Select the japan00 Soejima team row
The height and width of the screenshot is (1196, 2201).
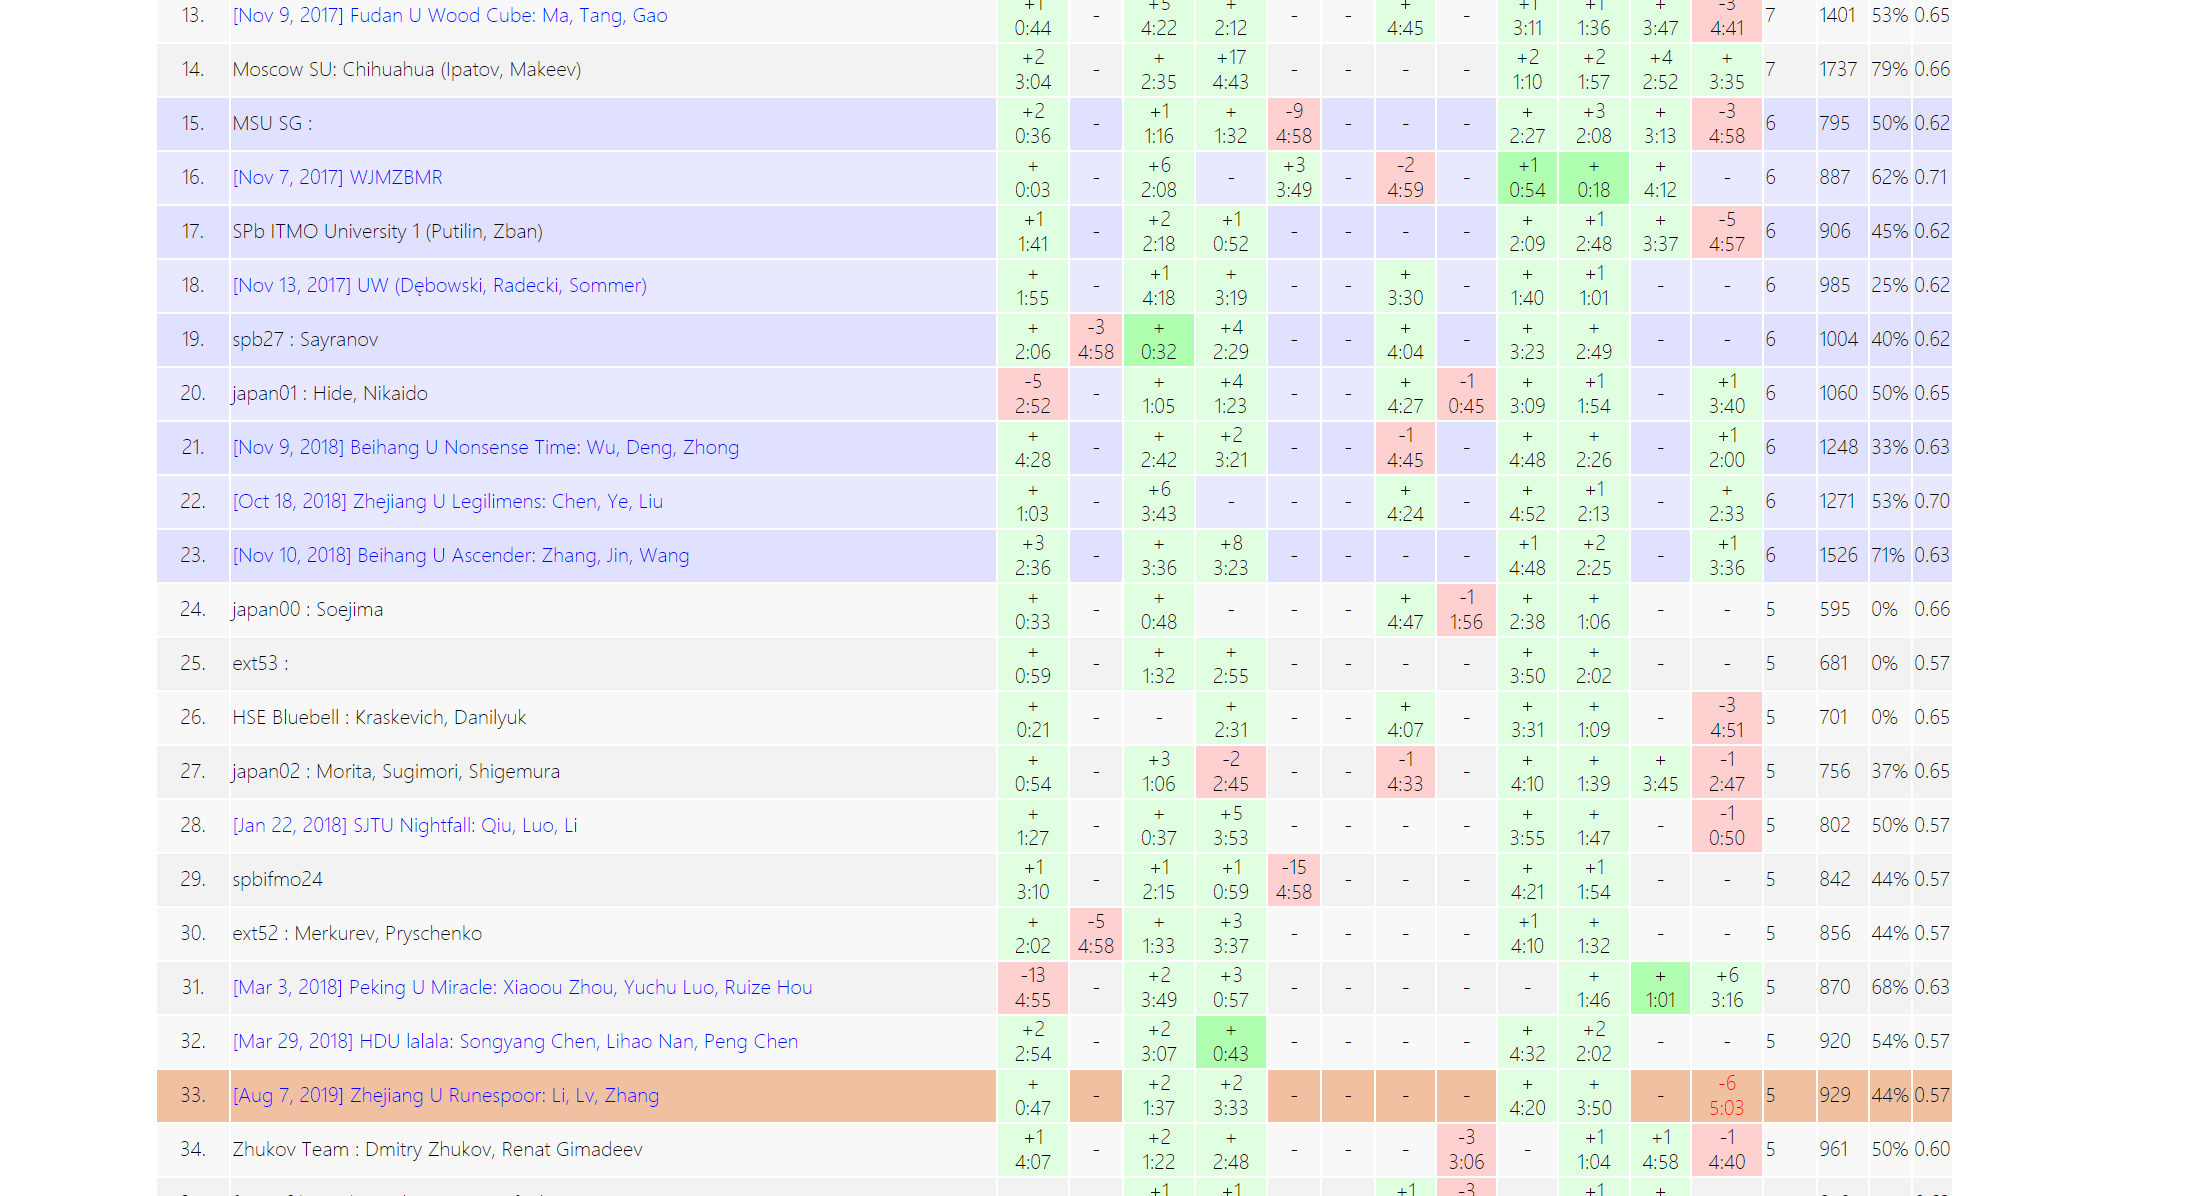click(307, 610)
